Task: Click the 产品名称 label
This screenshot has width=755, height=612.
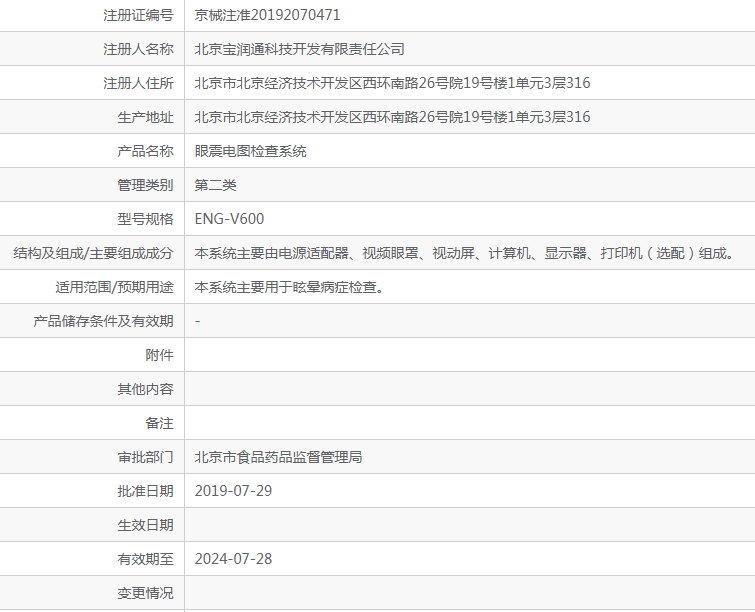Action: 145,151
